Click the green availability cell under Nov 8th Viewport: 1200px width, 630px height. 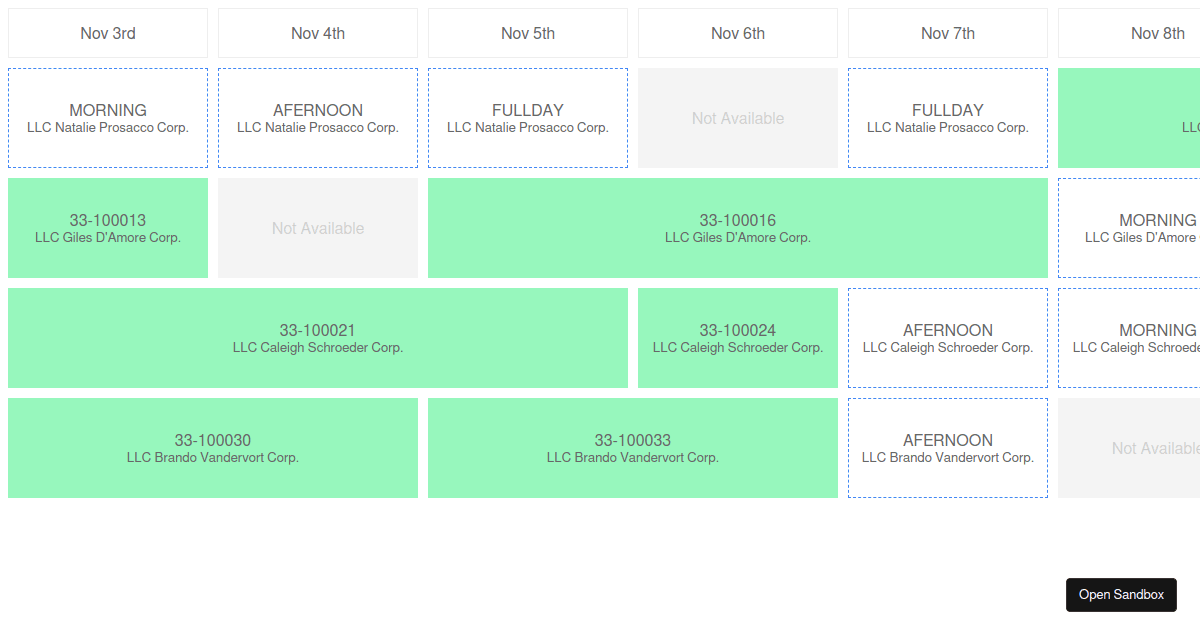[x=1140, y=117]
